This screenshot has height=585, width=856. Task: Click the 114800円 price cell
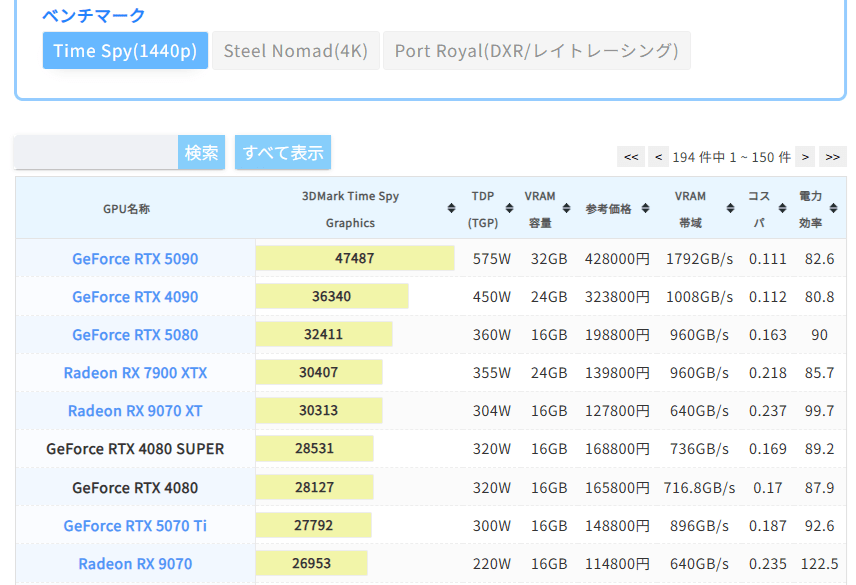tap(617, 564)
